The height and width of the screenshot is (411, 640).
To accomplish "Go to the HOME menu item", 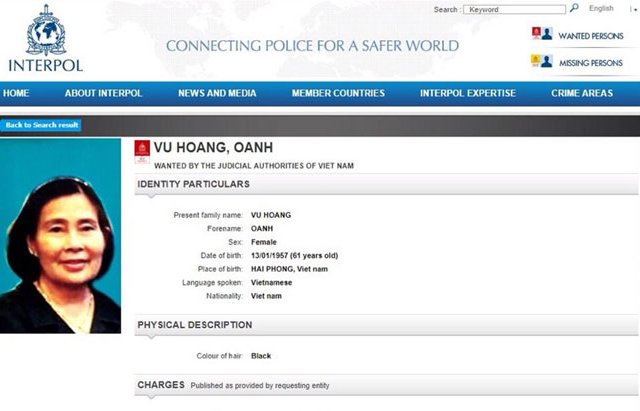I will (16, 93).
